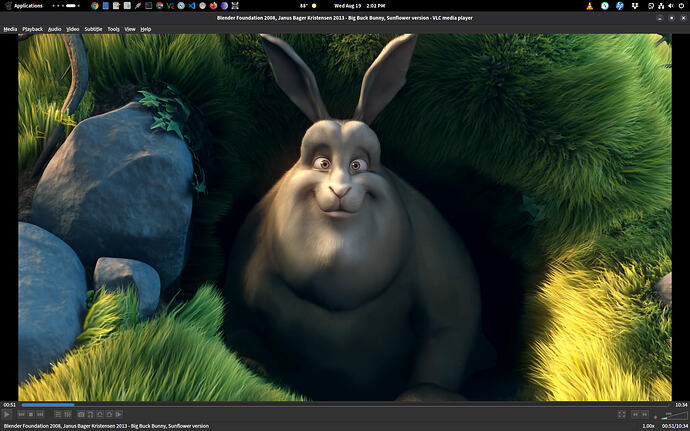The image size is (690, 431).
Task: Open the Media menu
Action: pyautogui.click(x=10, y=29)
